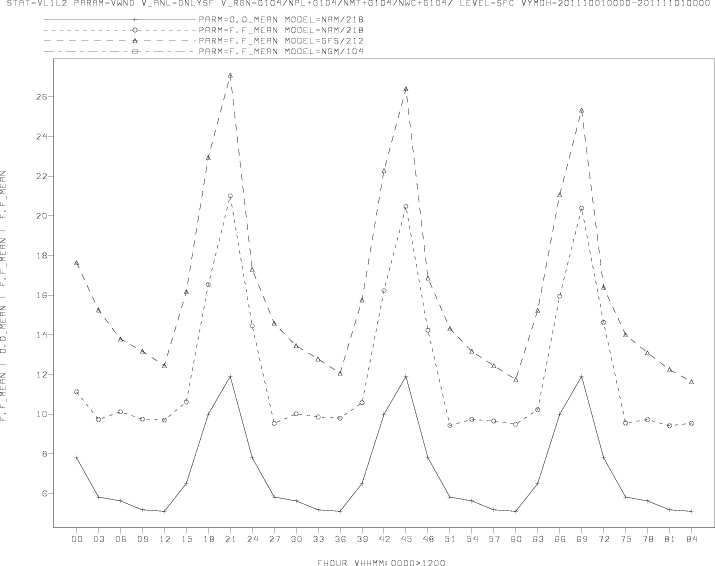This screenshot has height=566, width=715.
Task: Click the triangle marker in the GFS/212 legend line
Action: click(134, 41)
